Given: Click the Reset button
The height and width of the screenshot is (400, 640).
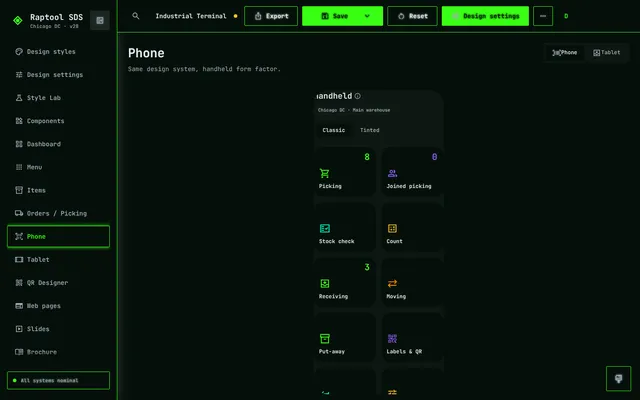Looking at the screenshot, I should click(412, 16).
